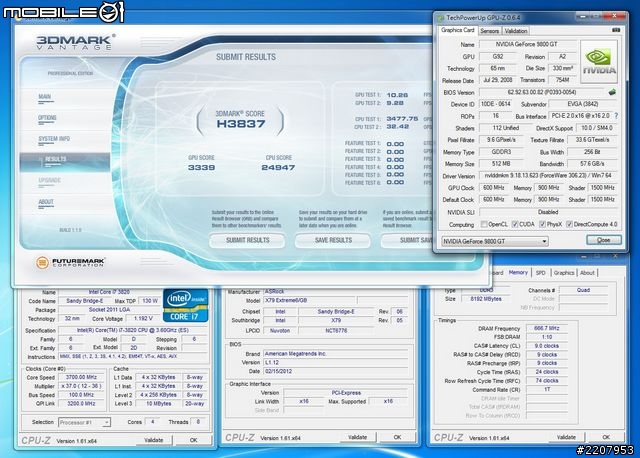Image resolution: width=640 pixels, height=458 pixels.
Task: Click the memory Size value 8192 MBytes
Action: [486, 299]
